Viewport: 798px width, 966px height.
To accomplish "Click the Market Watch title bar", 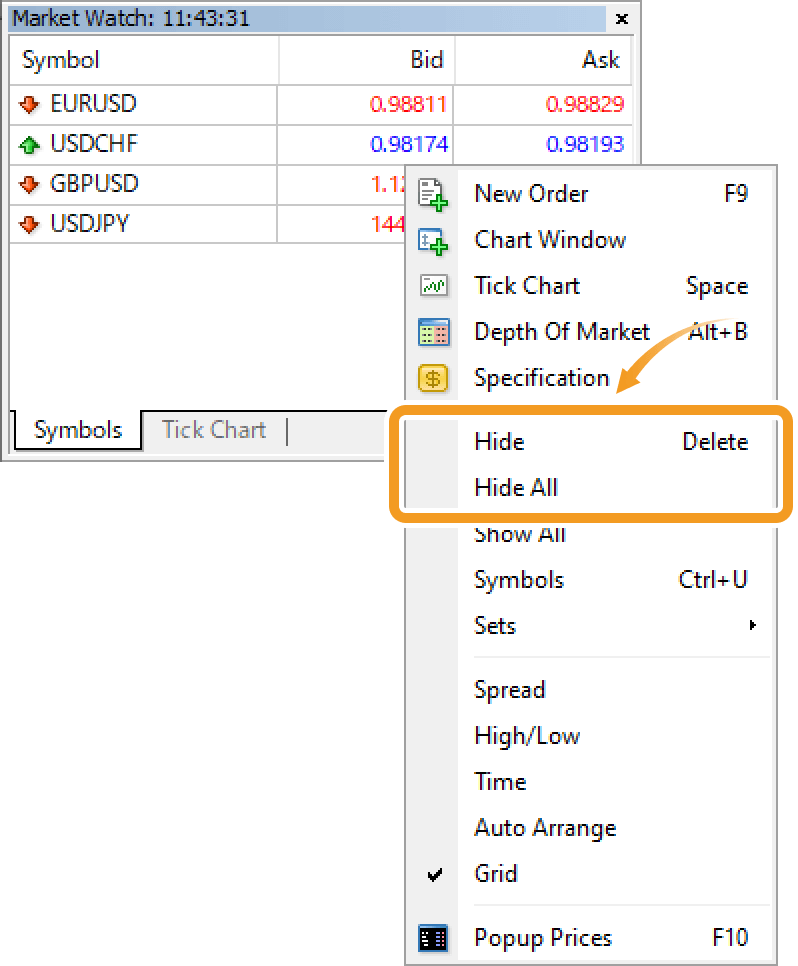I will 308,19.
